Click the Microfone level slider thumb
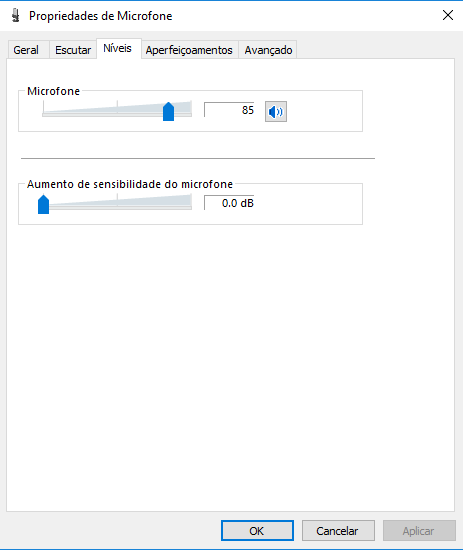Screen dimensions: 463x550 pos(168,112)
